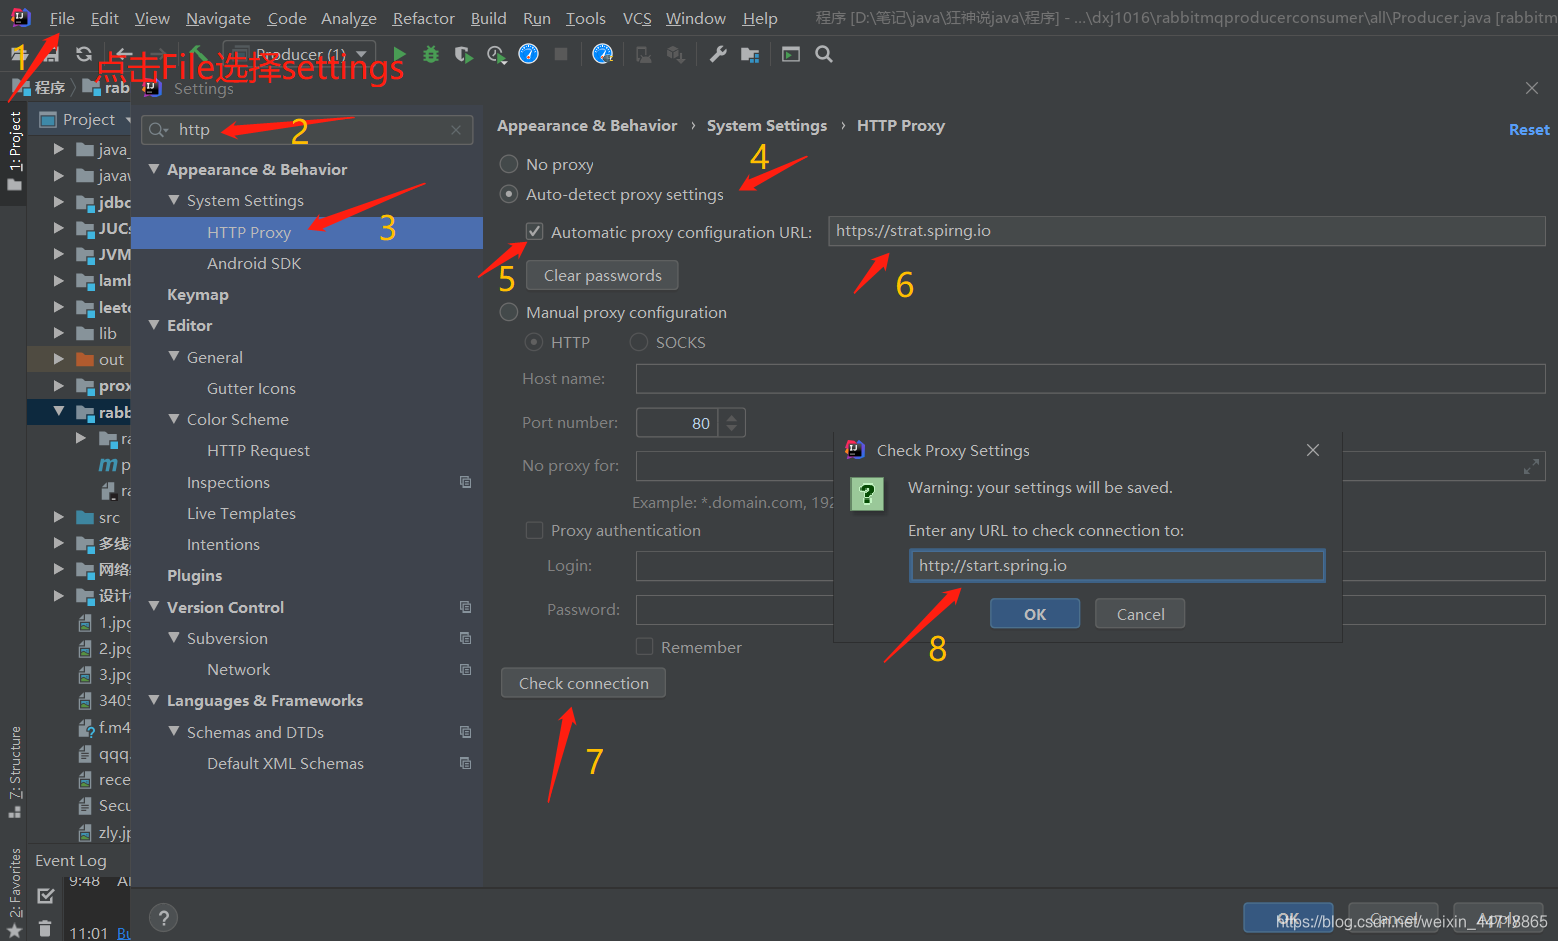The height and width of the screenshot is (941, 1558).
Task: Select Auto-detect proxy settings radio button
Action: 509,194
